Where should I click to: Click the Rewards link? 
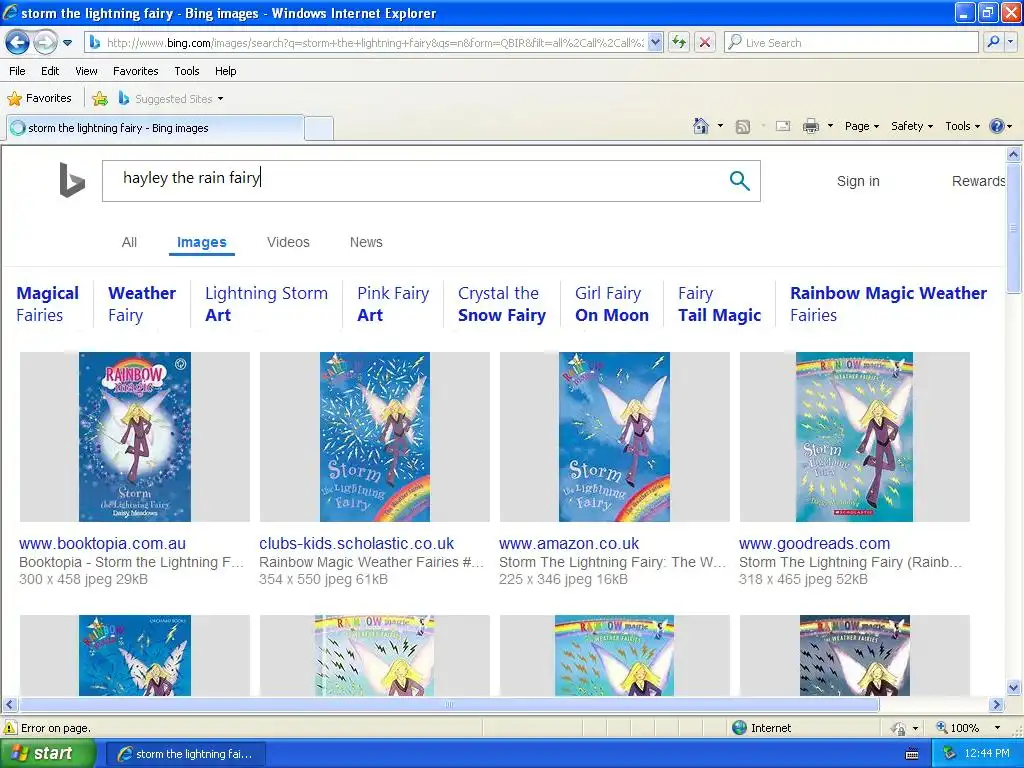978,182
